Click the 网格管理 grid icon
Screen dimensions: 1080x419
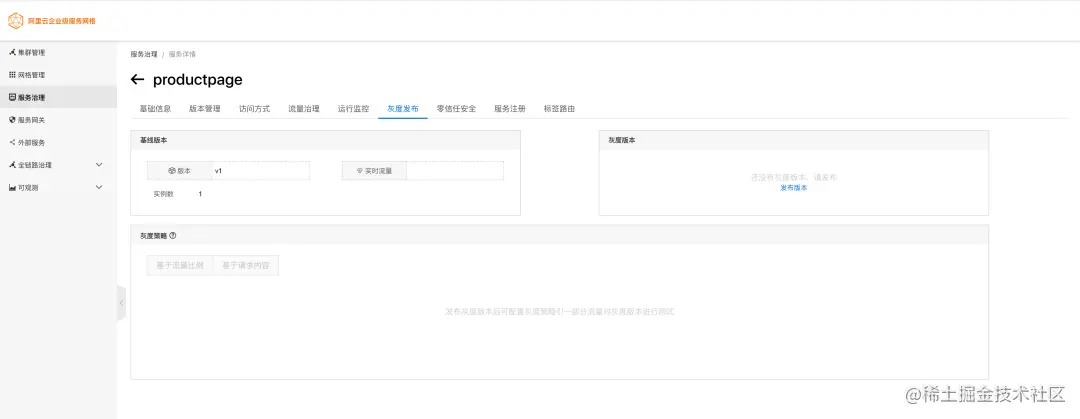click(x=12, y=74)
